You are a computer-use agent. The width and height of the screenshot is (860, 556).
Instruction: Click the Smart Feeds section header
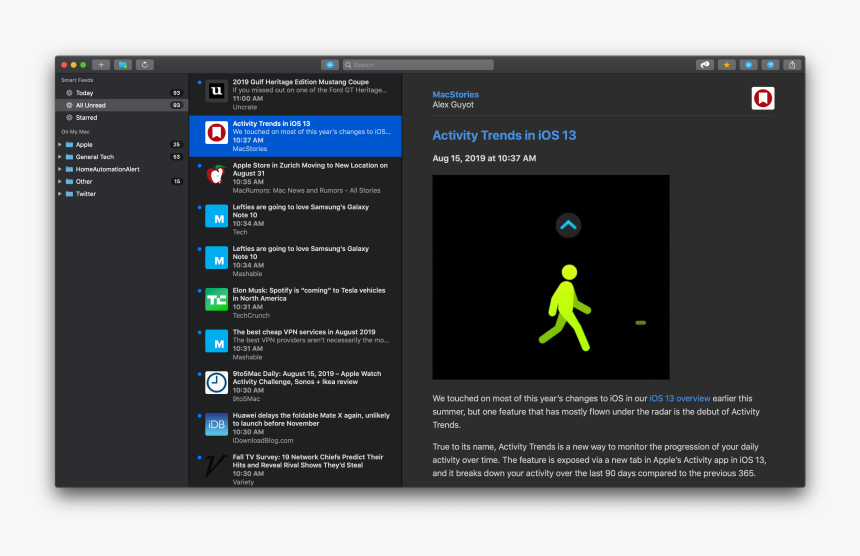pos(77,80)
